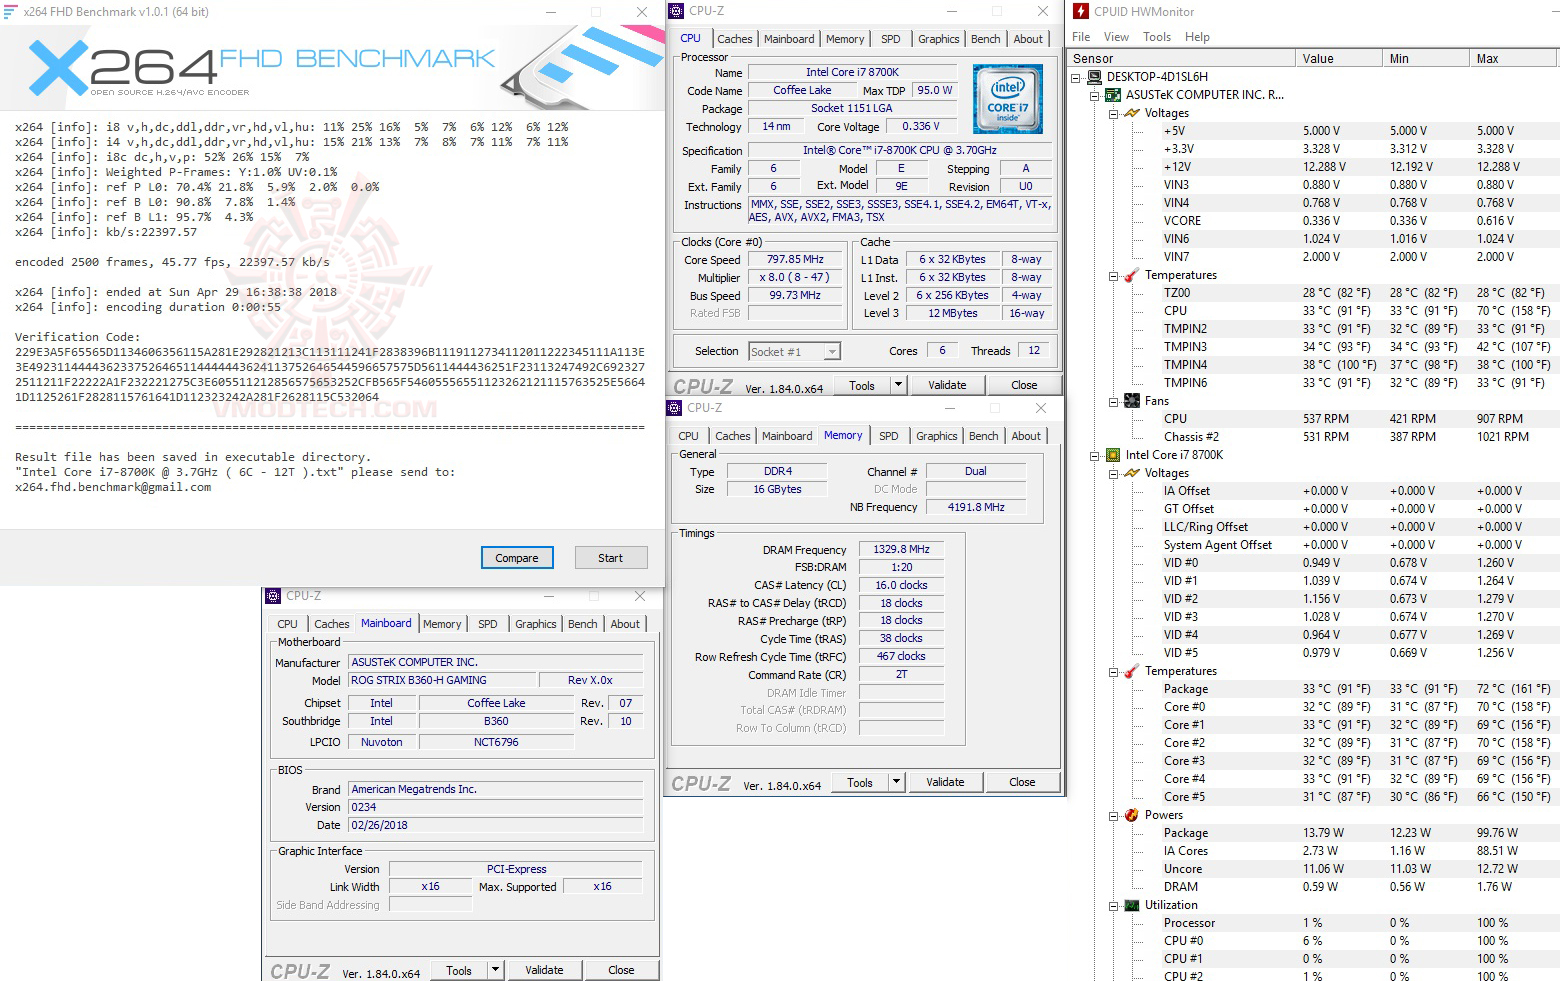Click the Temperatures icon under Intel Core i7 8700K

coord(1129,671)
